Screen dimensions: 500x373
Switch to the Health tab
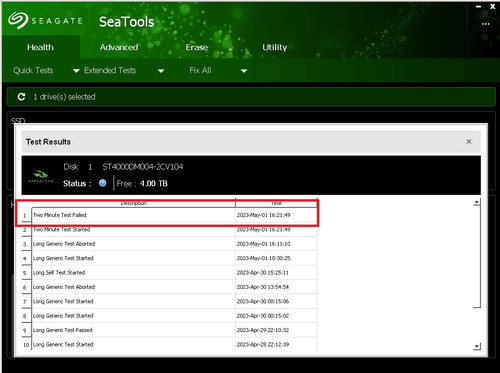coord(40,47)
